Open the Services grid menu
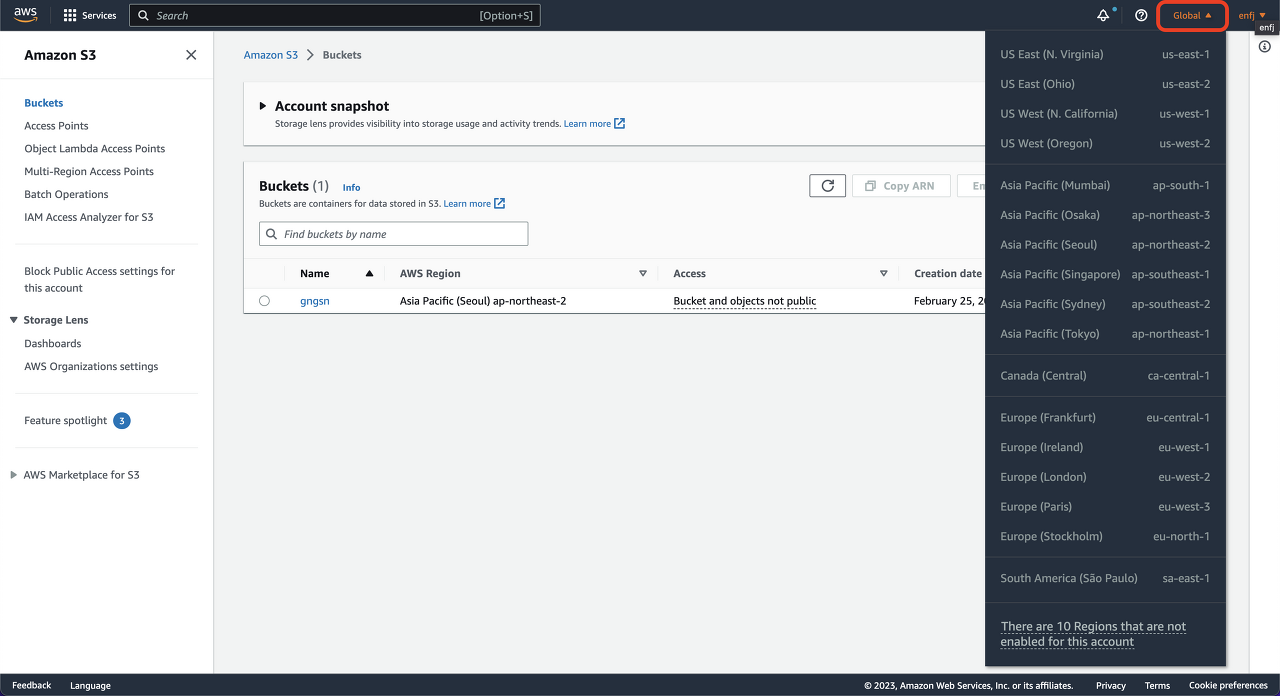 (x=90, y=15)
